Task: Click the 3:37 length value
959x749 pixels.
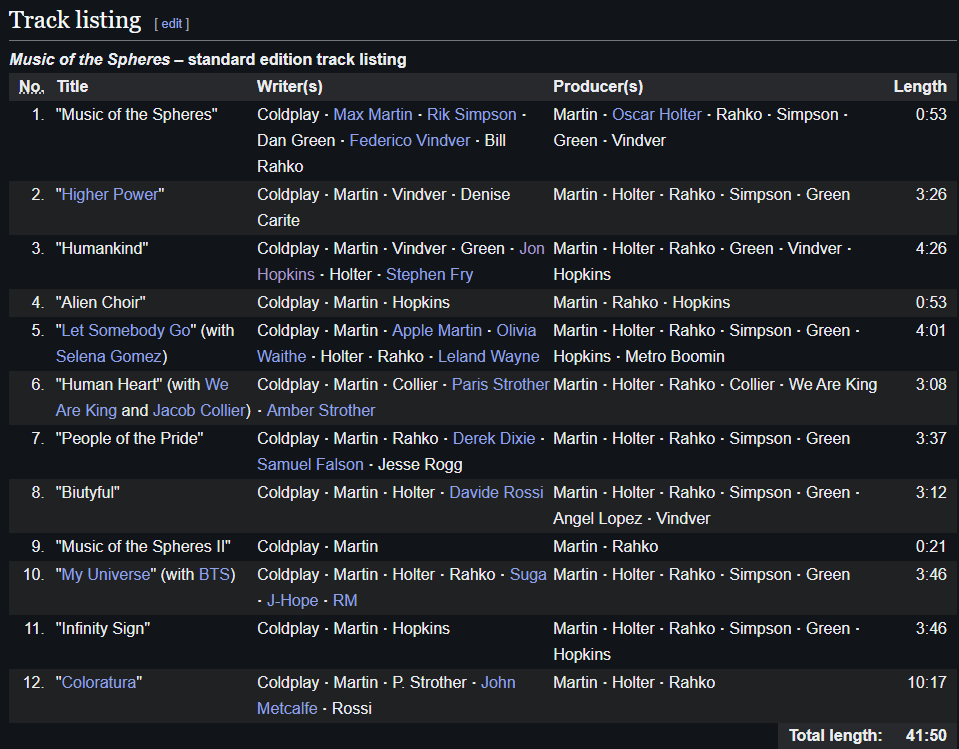Action: tap(931, 438)
